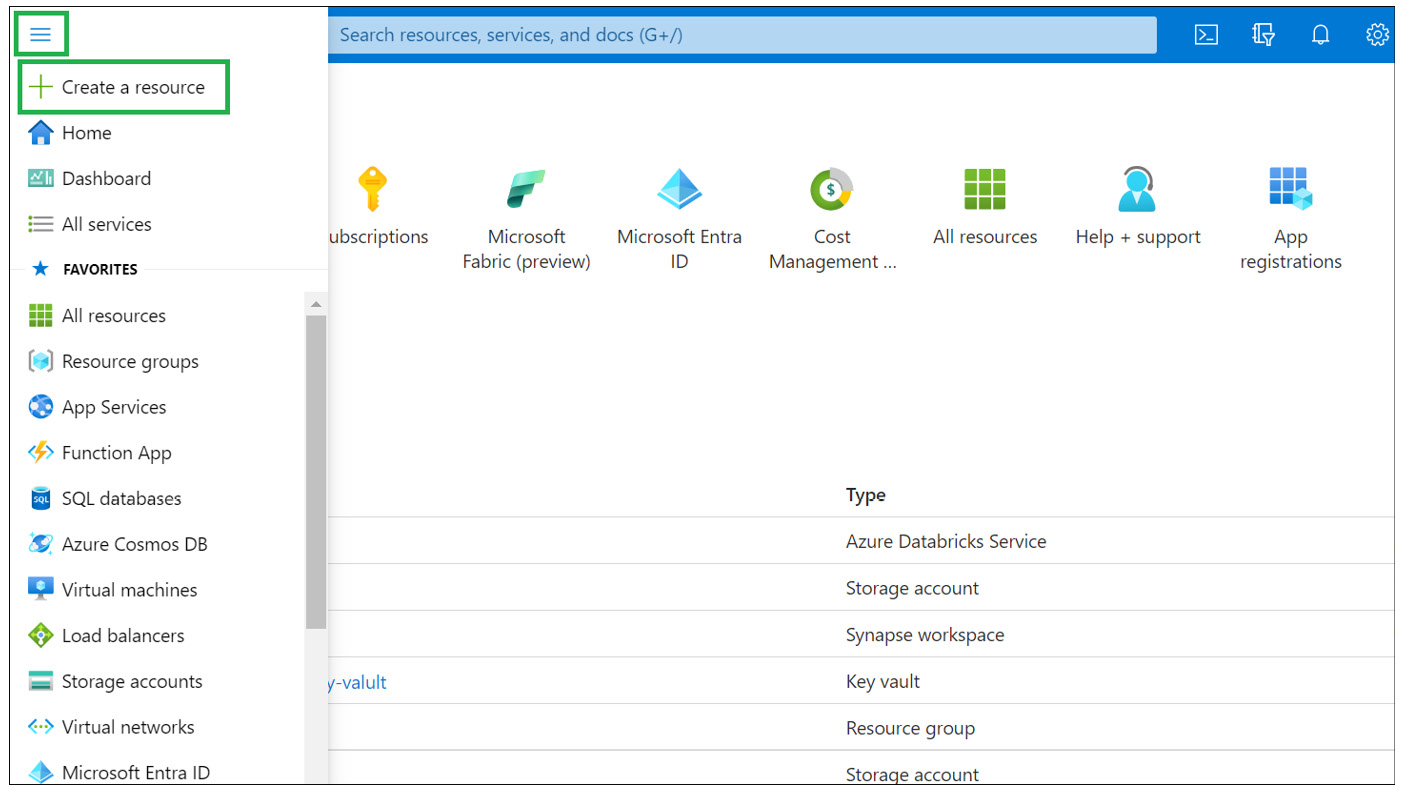The width and height of the screenshot is (1405, 790).
Task: Click the Virtual networks label
Action: [128, 727]
